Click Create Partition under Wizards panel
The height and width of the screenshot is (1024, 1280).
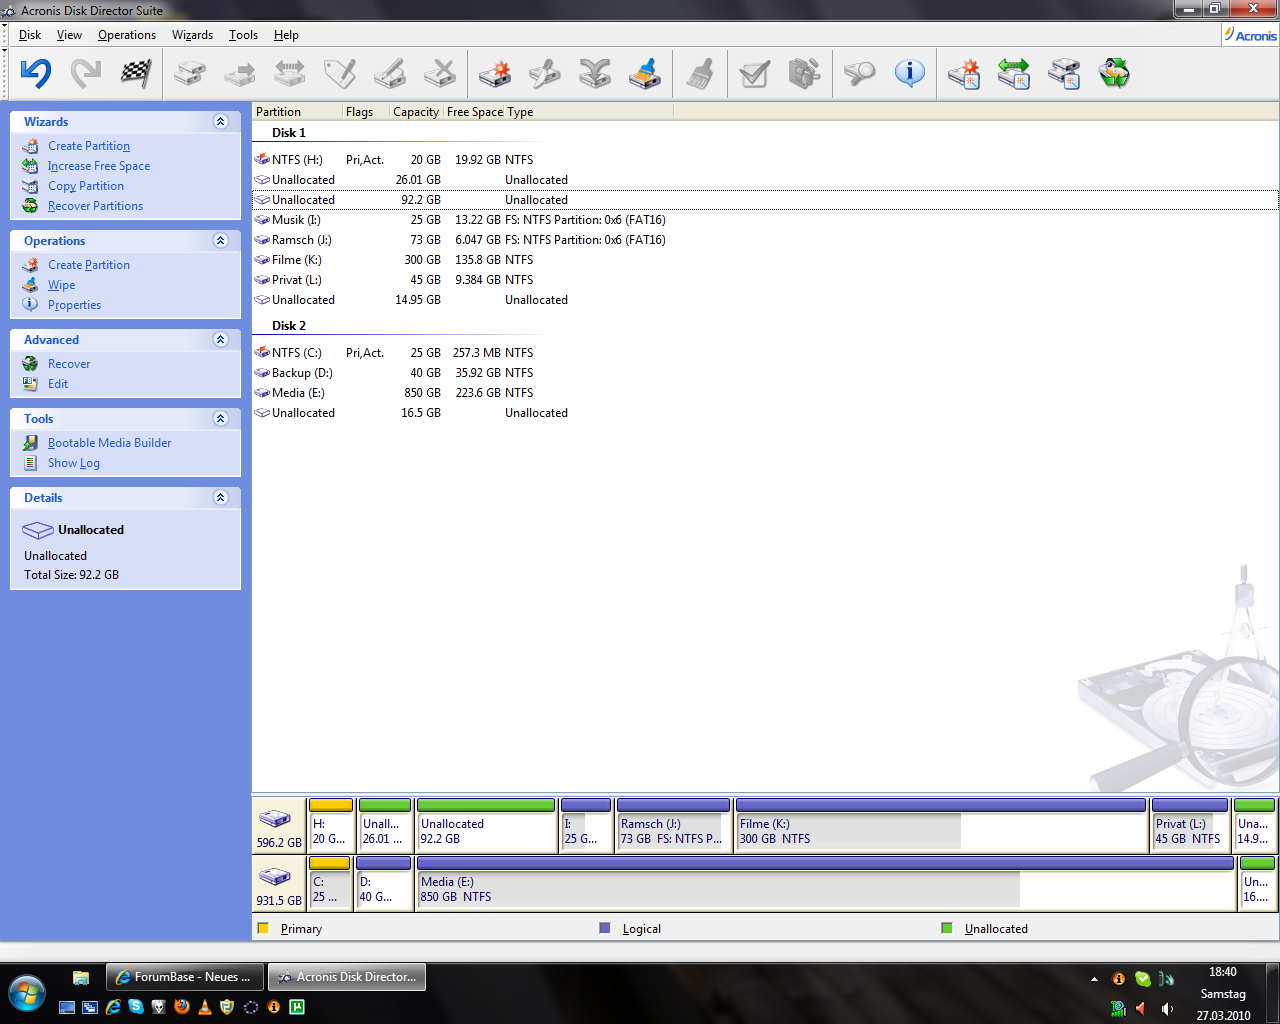coord(89,146)
